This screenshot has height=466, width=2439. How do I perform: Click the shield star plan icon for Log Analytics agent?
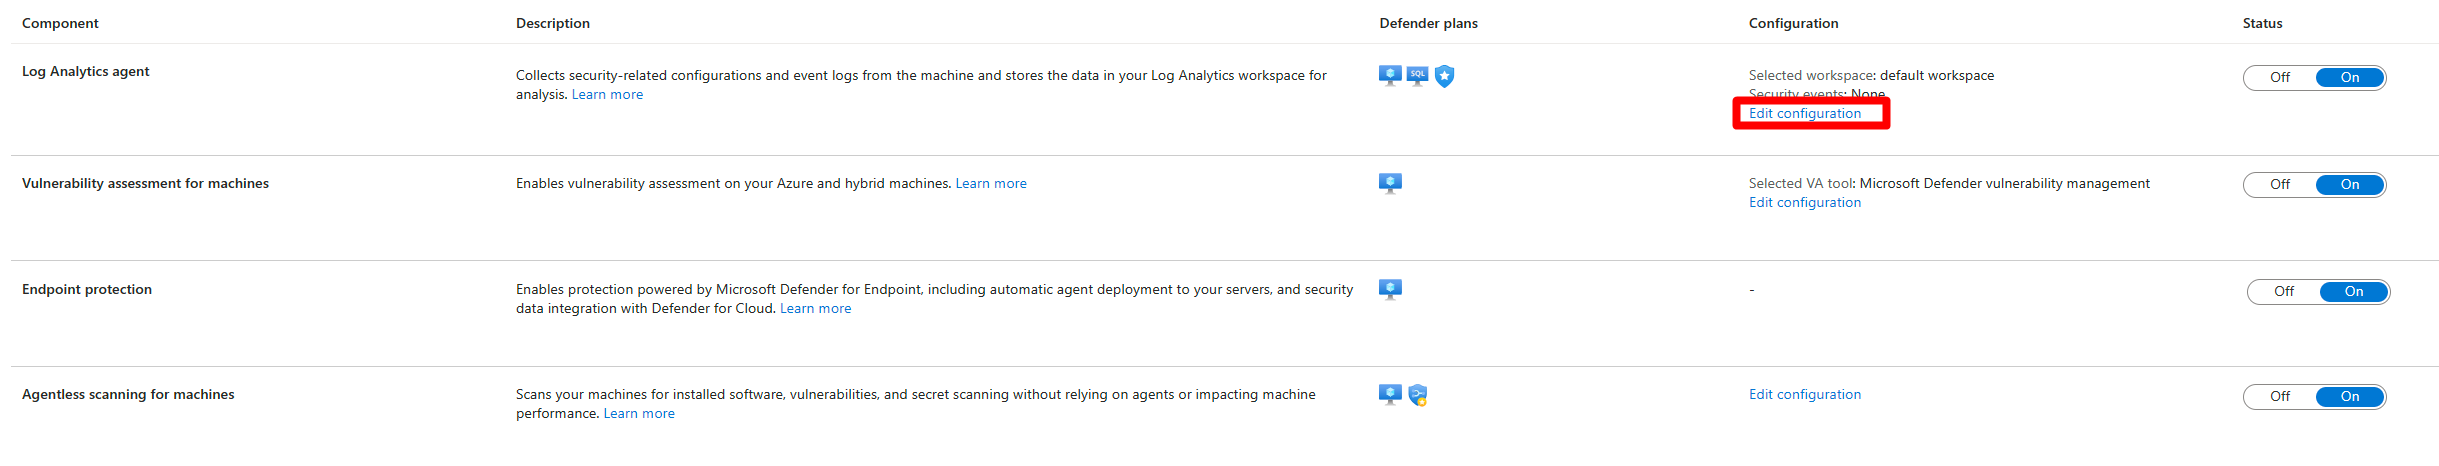pos(1444,76)
